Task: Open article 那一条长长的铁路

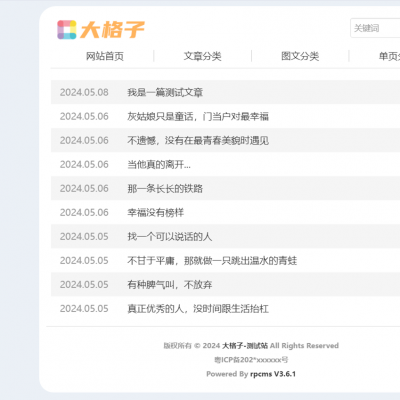Action: (x=165, y=188)
